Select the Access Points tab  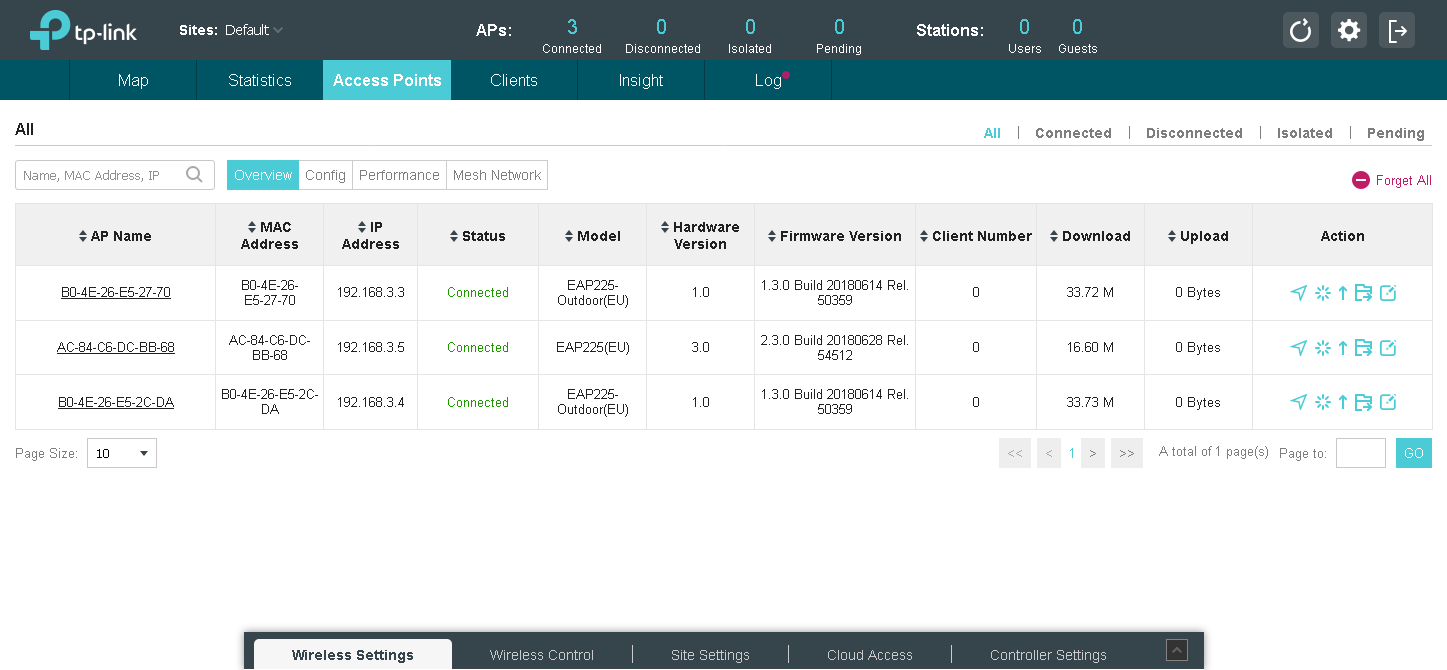pyautogui.click(x=387, y=80)
